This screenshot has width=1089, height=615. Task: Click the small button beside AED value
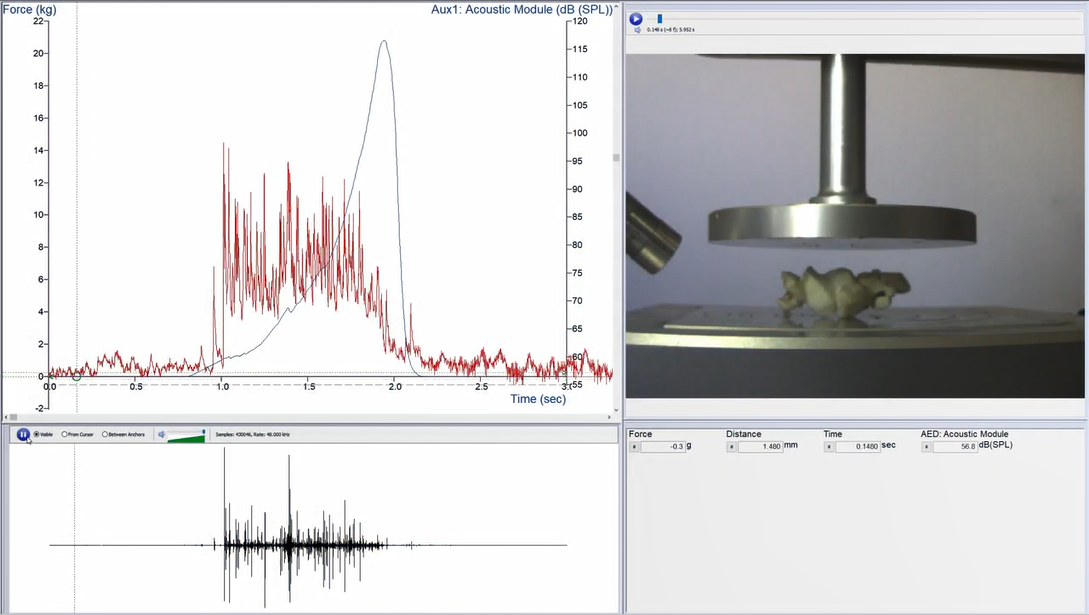coord(926,447)
